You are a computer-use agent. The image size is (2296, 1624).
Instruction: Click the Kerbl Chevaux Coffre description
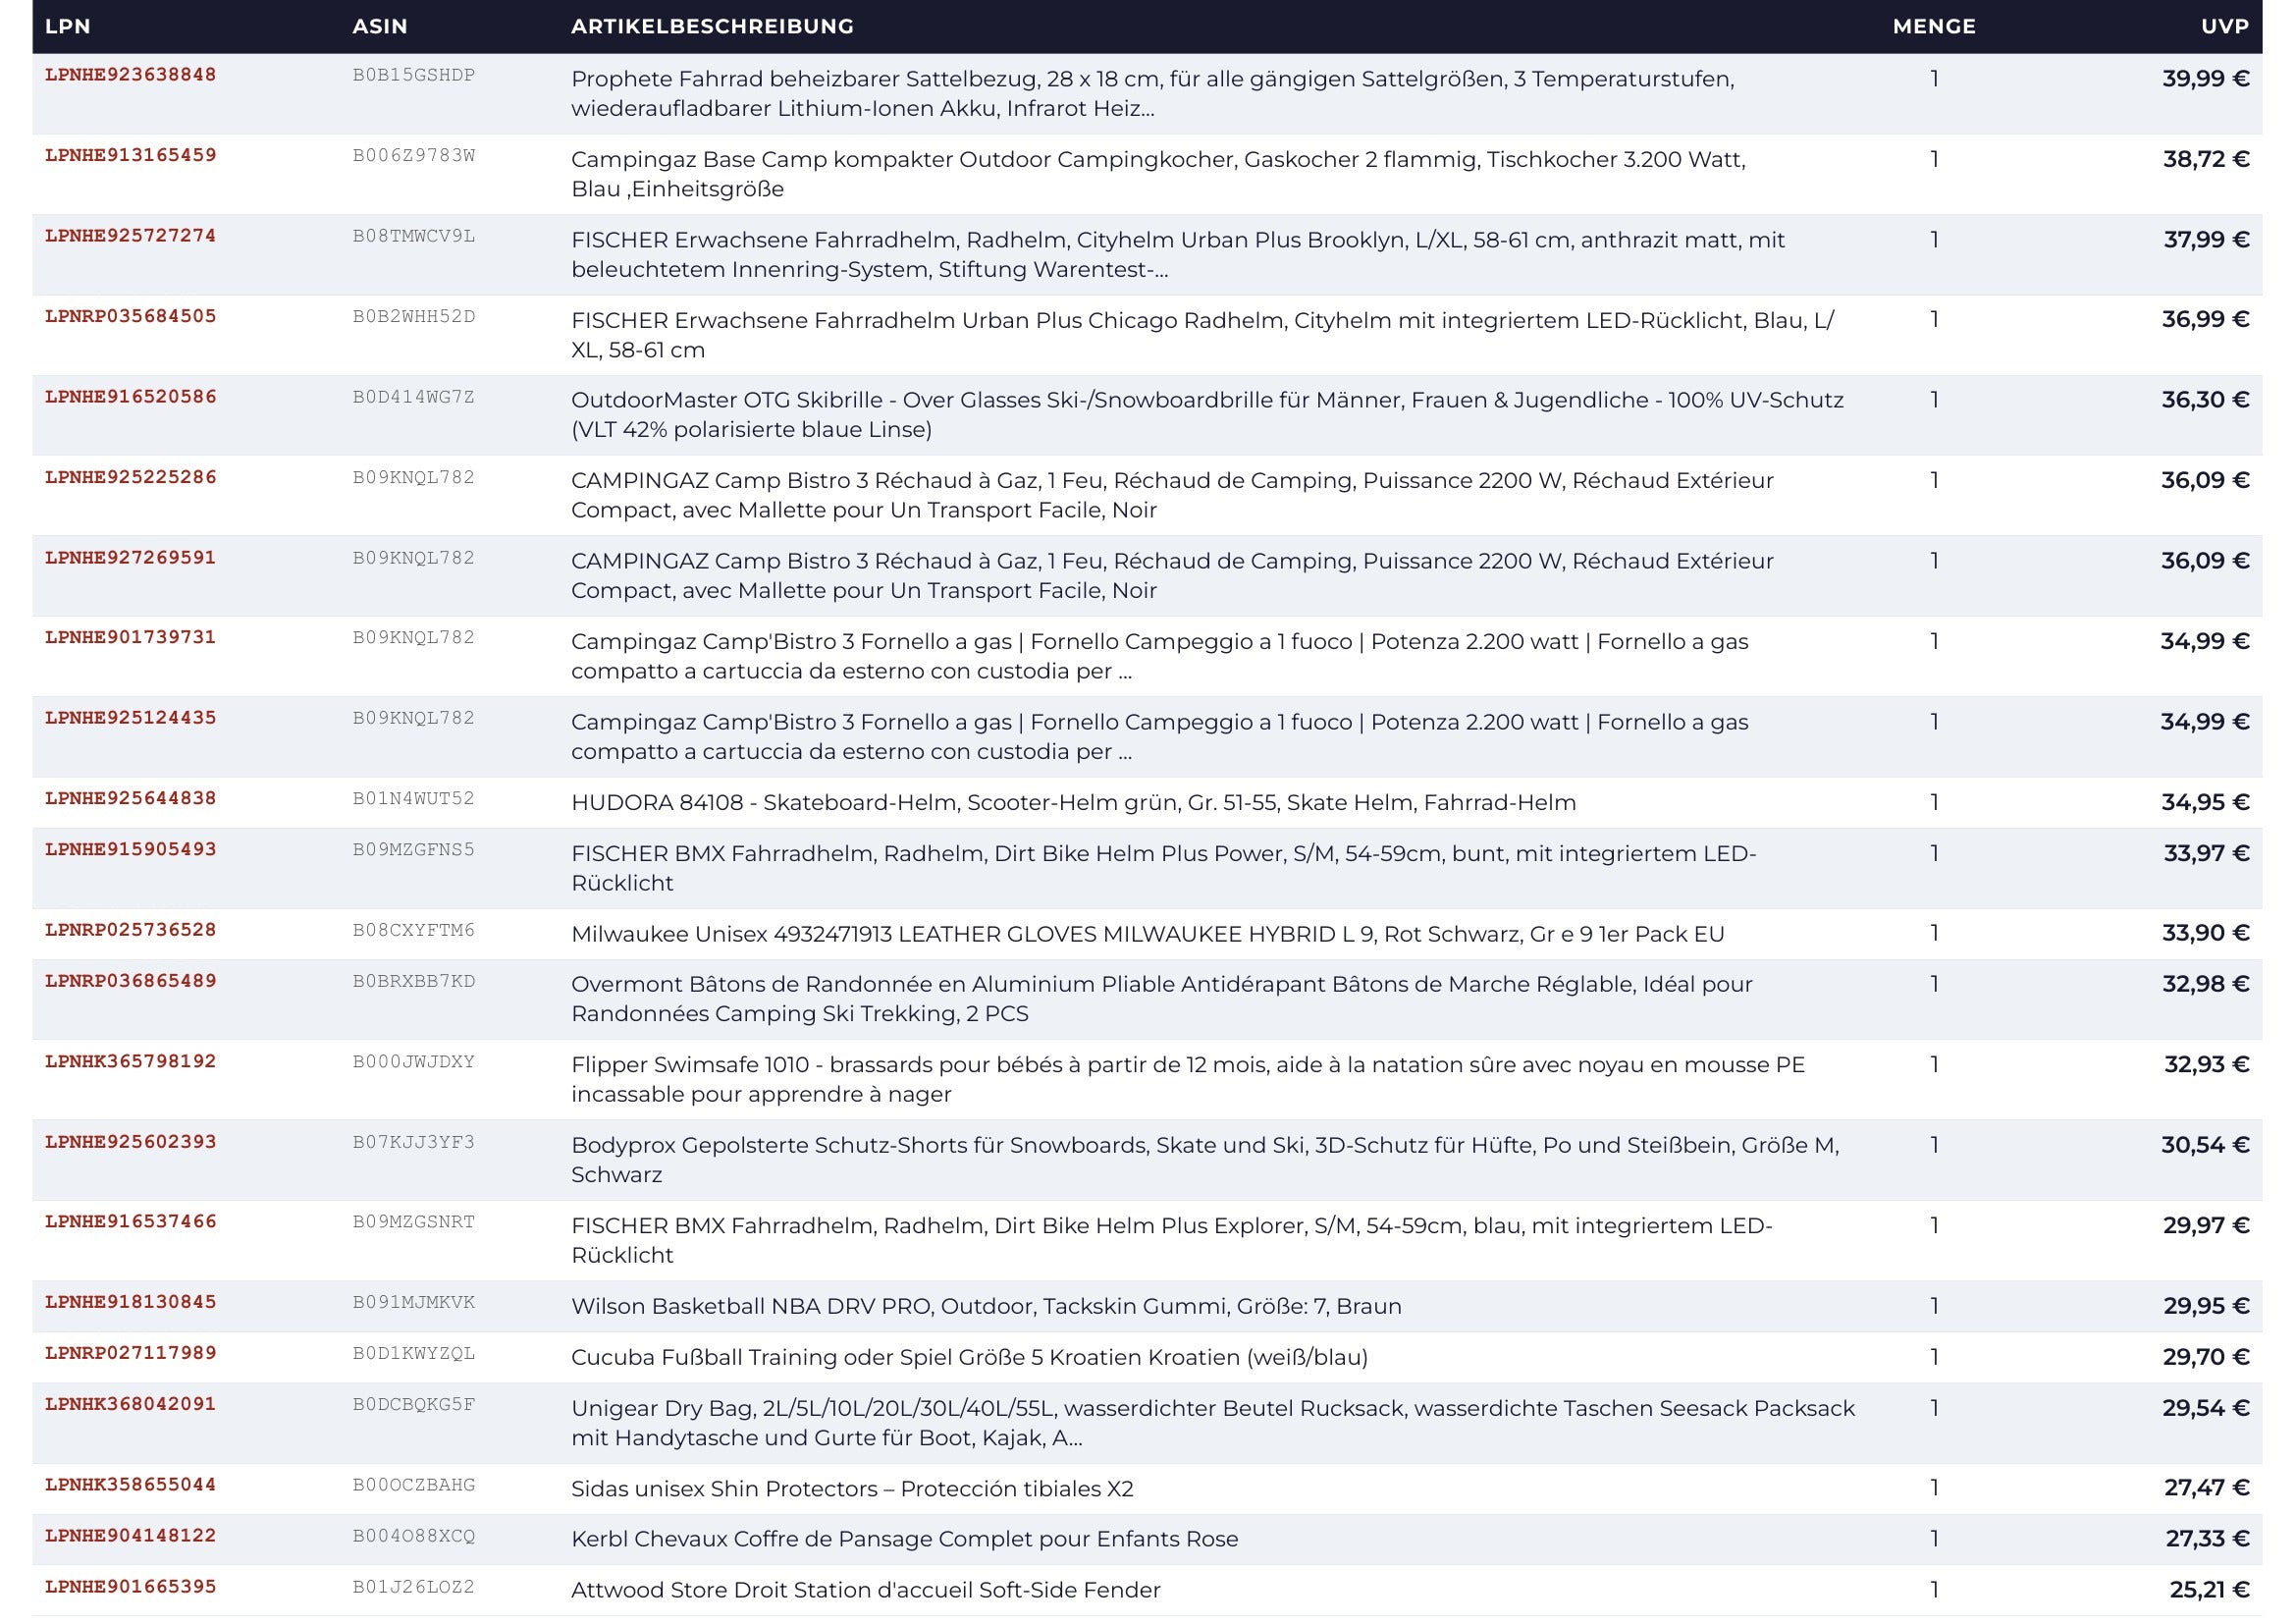[904, 1539]
